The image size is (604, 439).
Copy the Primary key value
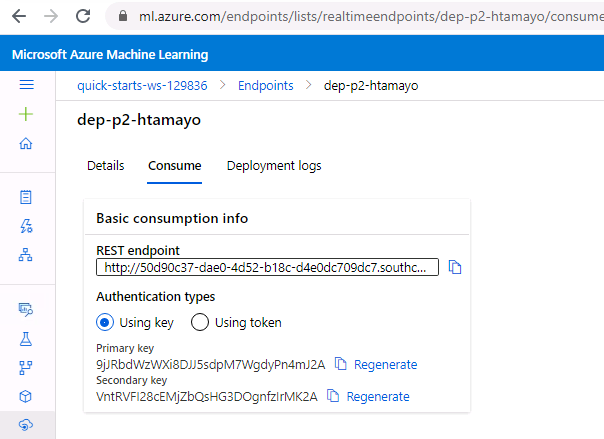(x=341, y=364)
